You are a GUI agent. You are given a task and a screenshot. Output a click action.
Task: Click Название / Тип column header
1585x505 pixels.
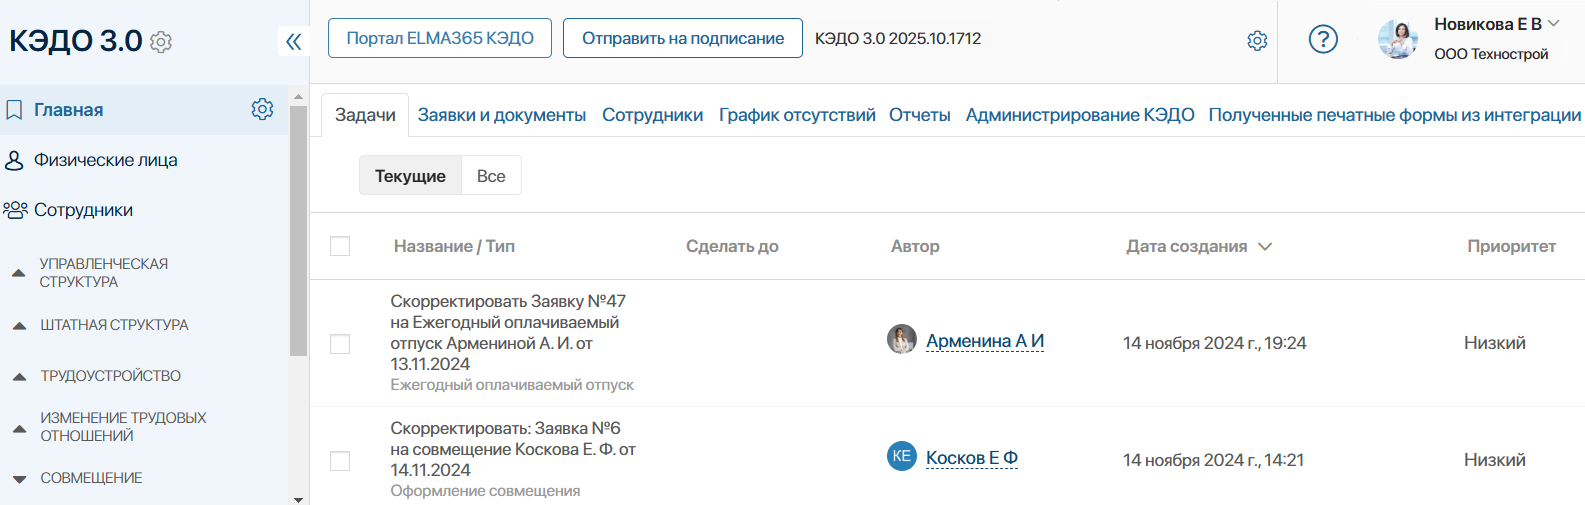click(x=454, y=246)
